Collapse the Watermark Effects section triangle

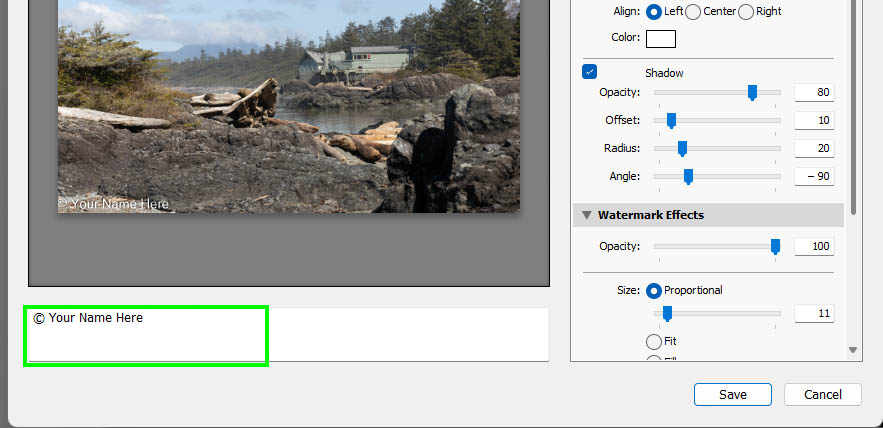tap(587, 215)
